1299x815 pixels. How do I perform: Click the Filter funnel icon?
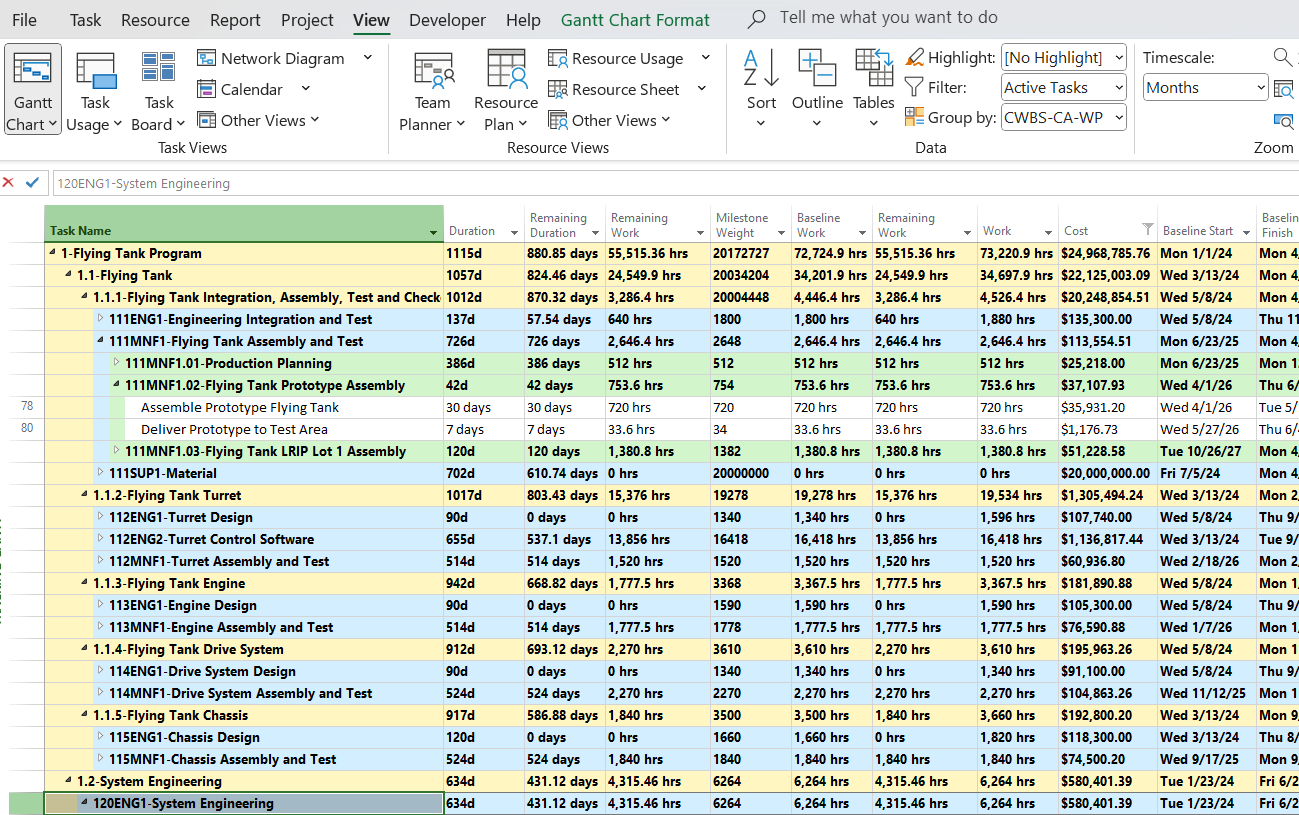(914, 87)
